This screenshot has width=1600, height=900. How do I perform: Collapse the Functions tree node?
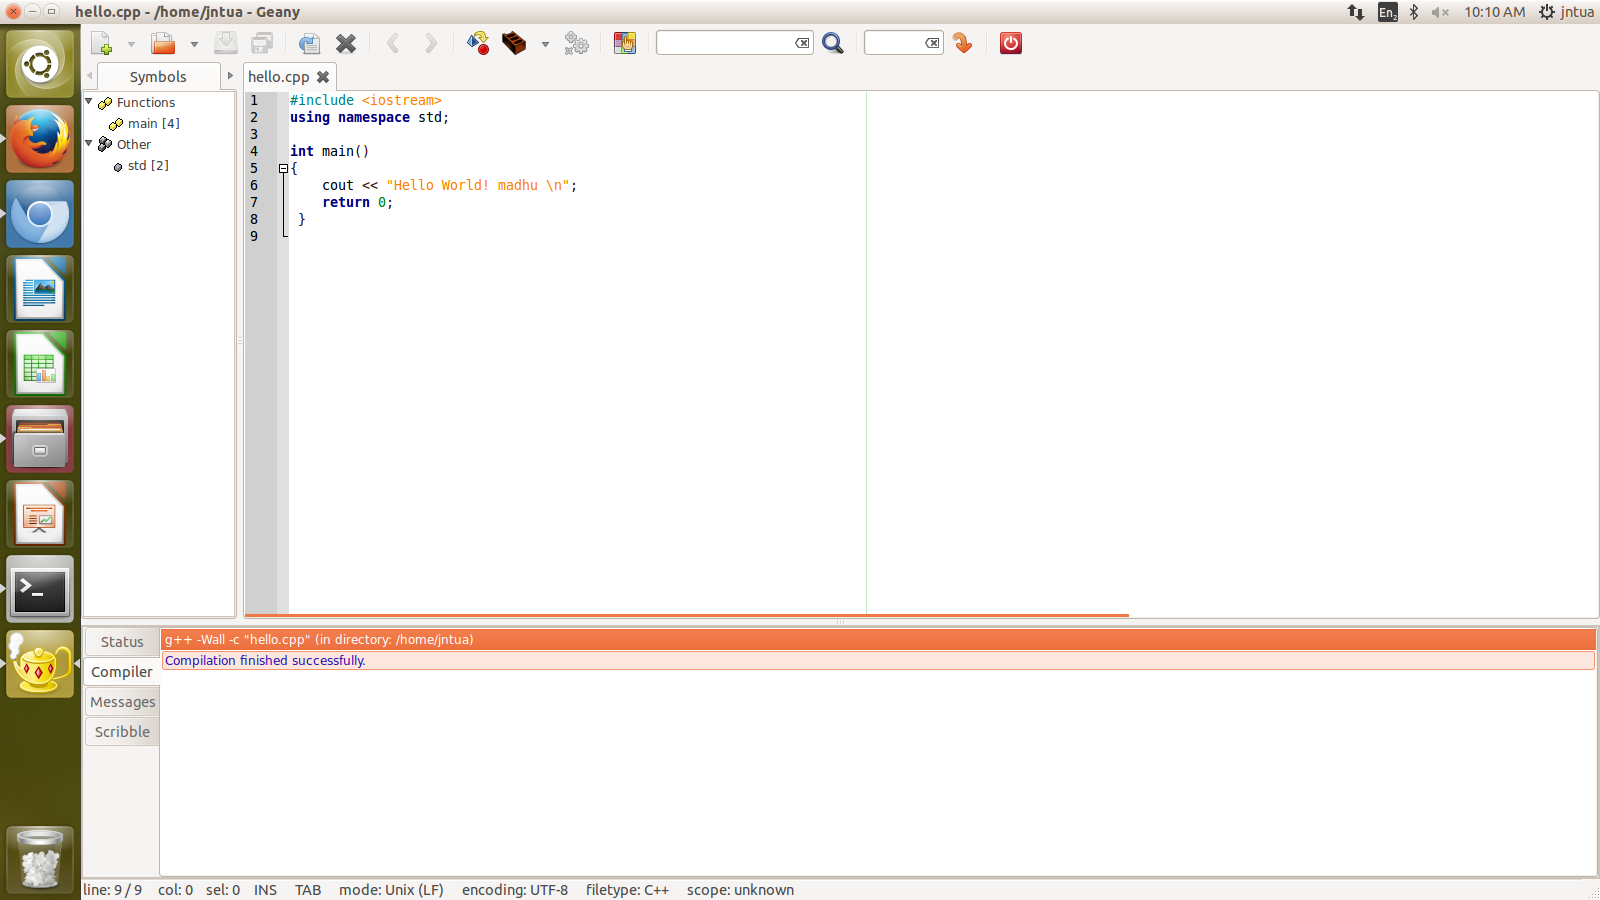(x=89, y=102)
